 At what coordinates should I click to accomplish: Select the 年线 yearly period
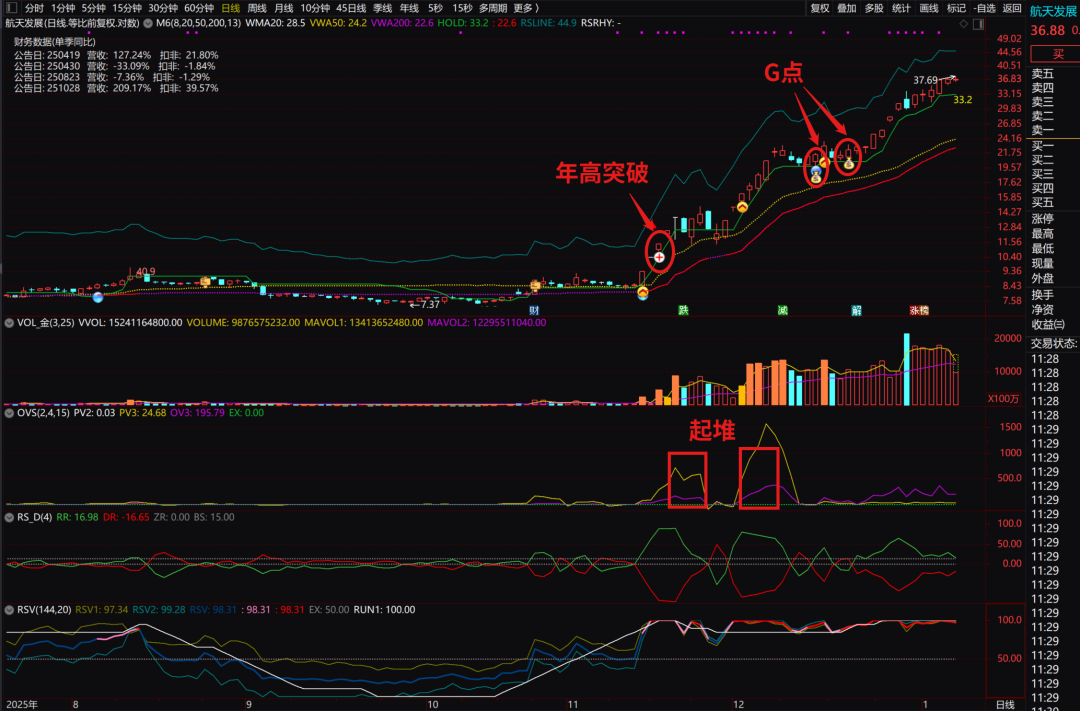(409, 8)
